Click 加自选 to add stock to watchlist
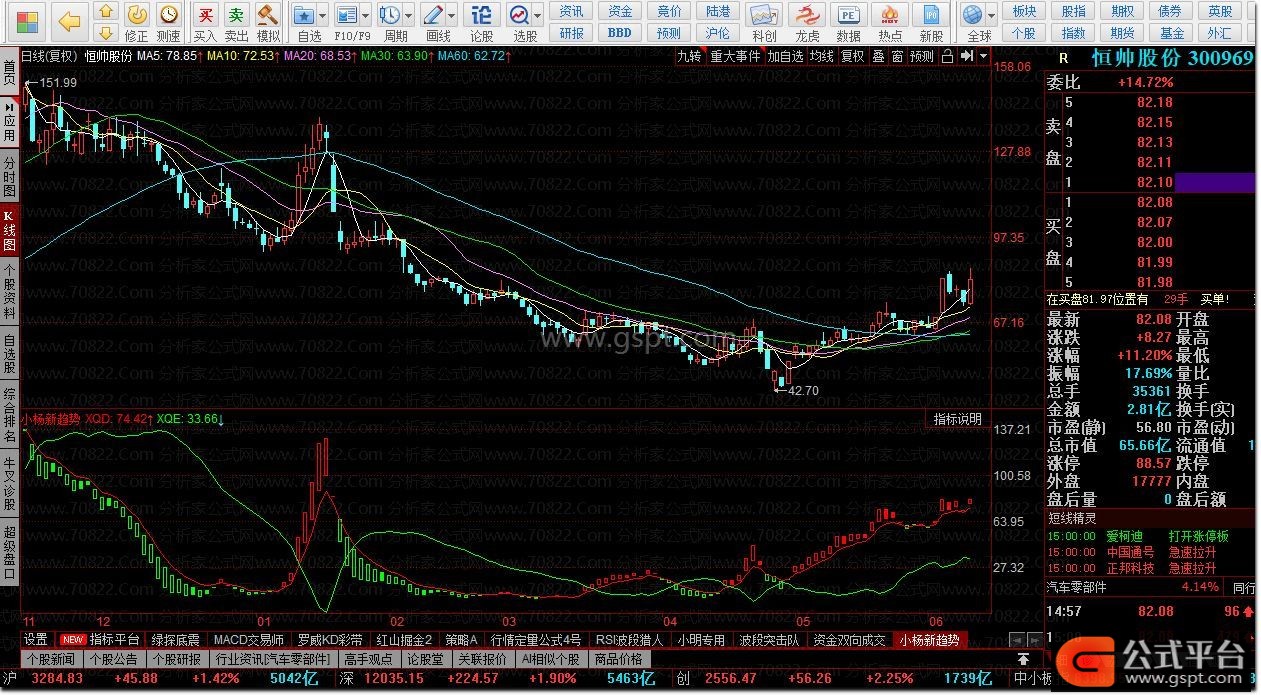Image resolution: width=1261 pixels, height=695 pixels. pos(786,56)
